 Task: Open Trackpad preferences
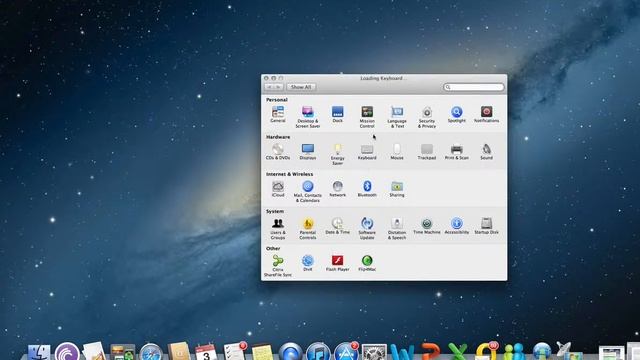pos(427,151)
